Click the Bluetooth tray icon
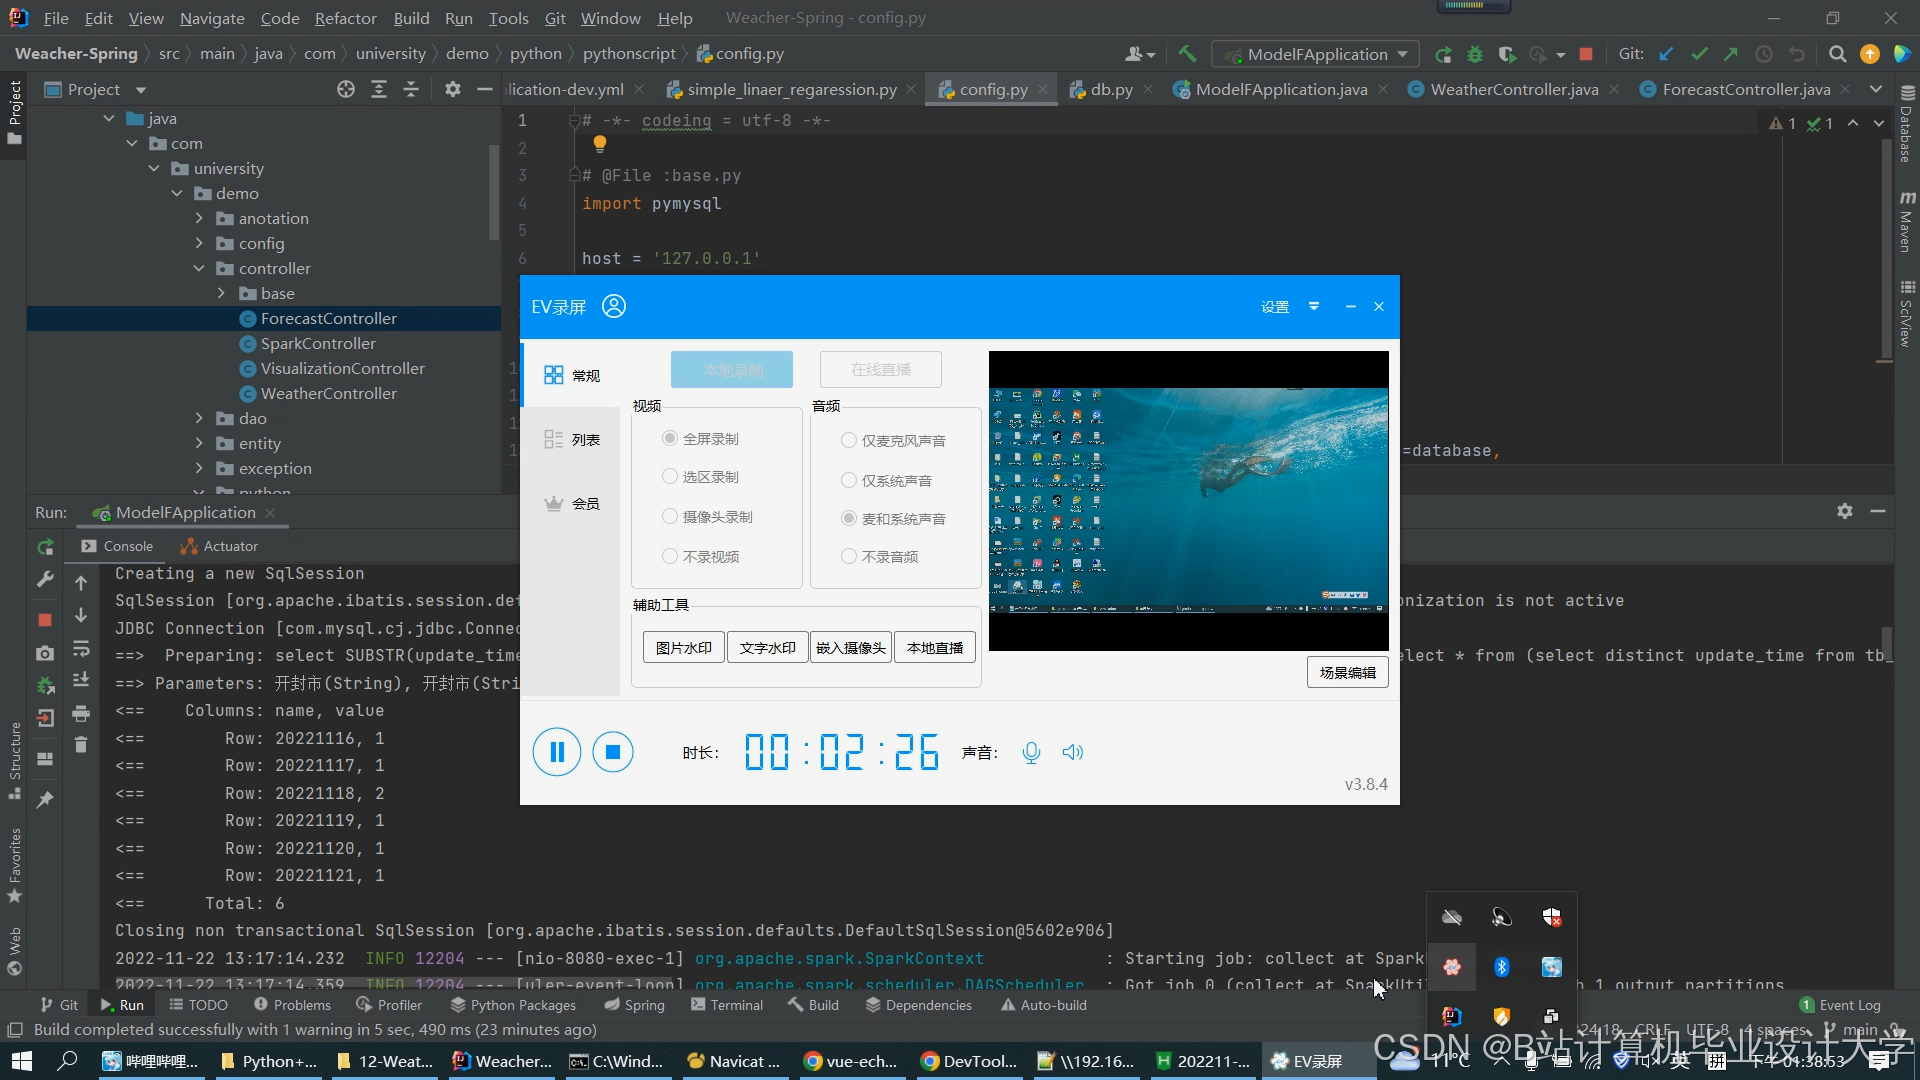 click(x=1501, y=966)
